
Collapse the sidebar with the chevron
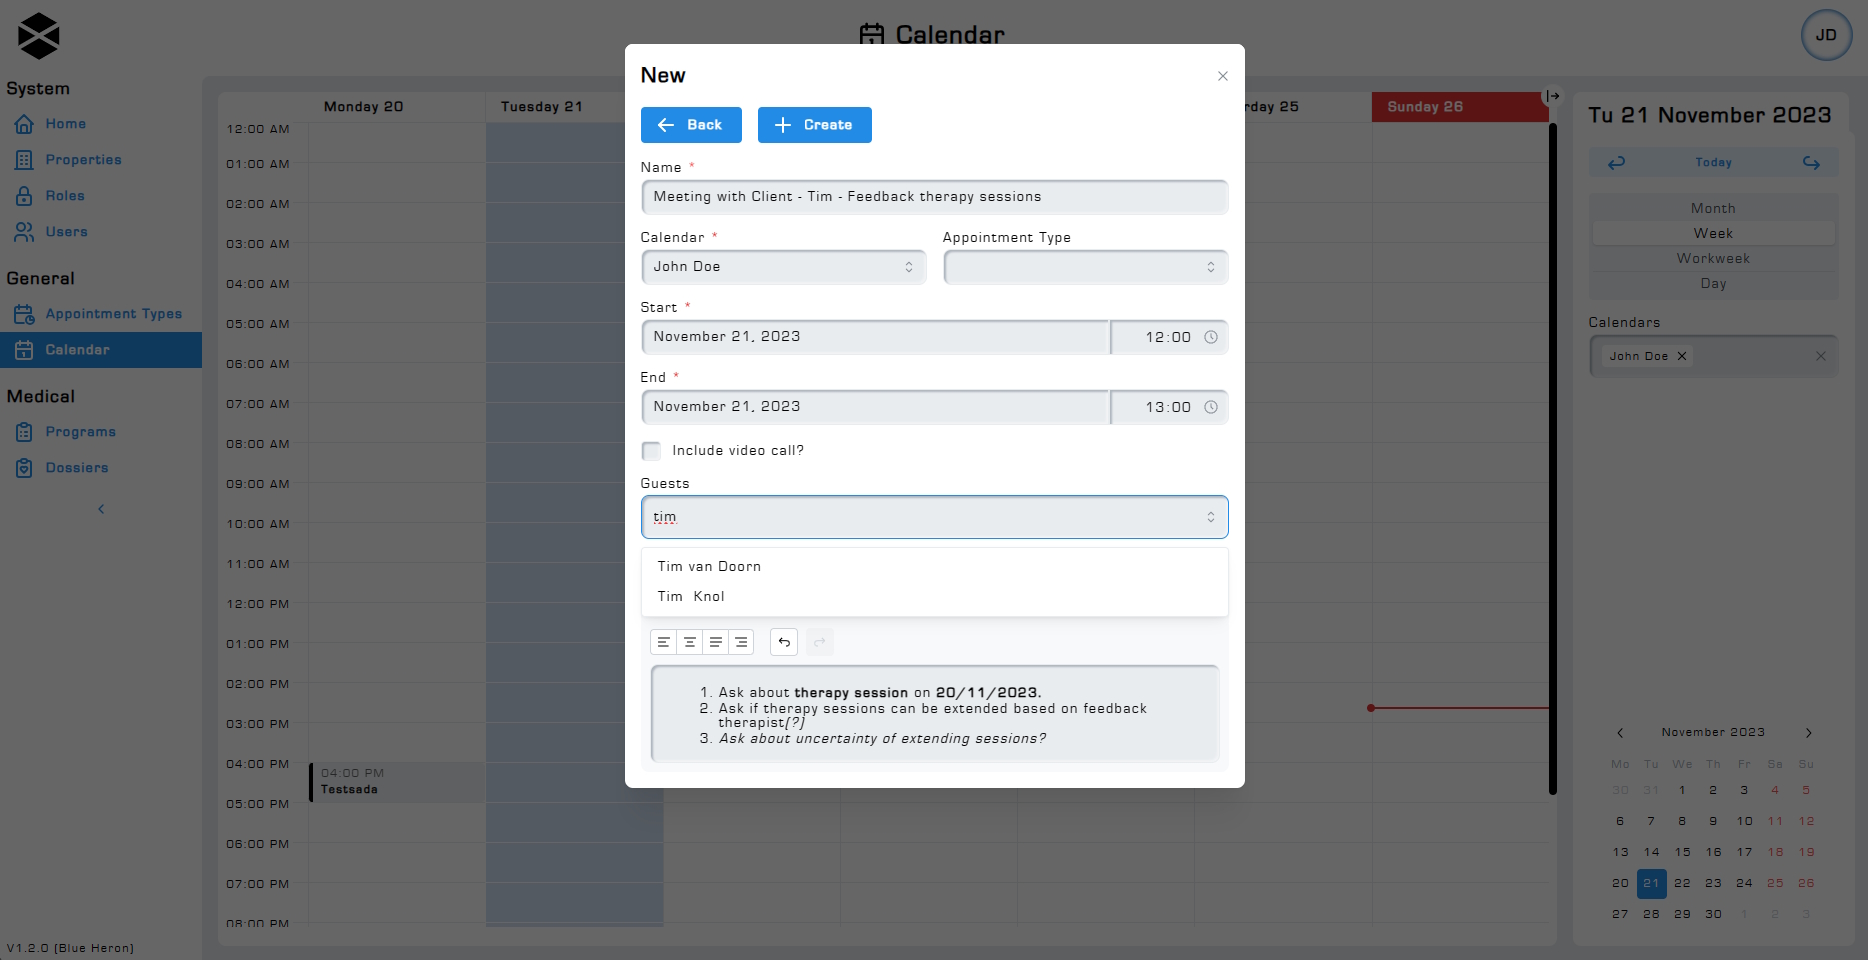(x=101, y=509)
